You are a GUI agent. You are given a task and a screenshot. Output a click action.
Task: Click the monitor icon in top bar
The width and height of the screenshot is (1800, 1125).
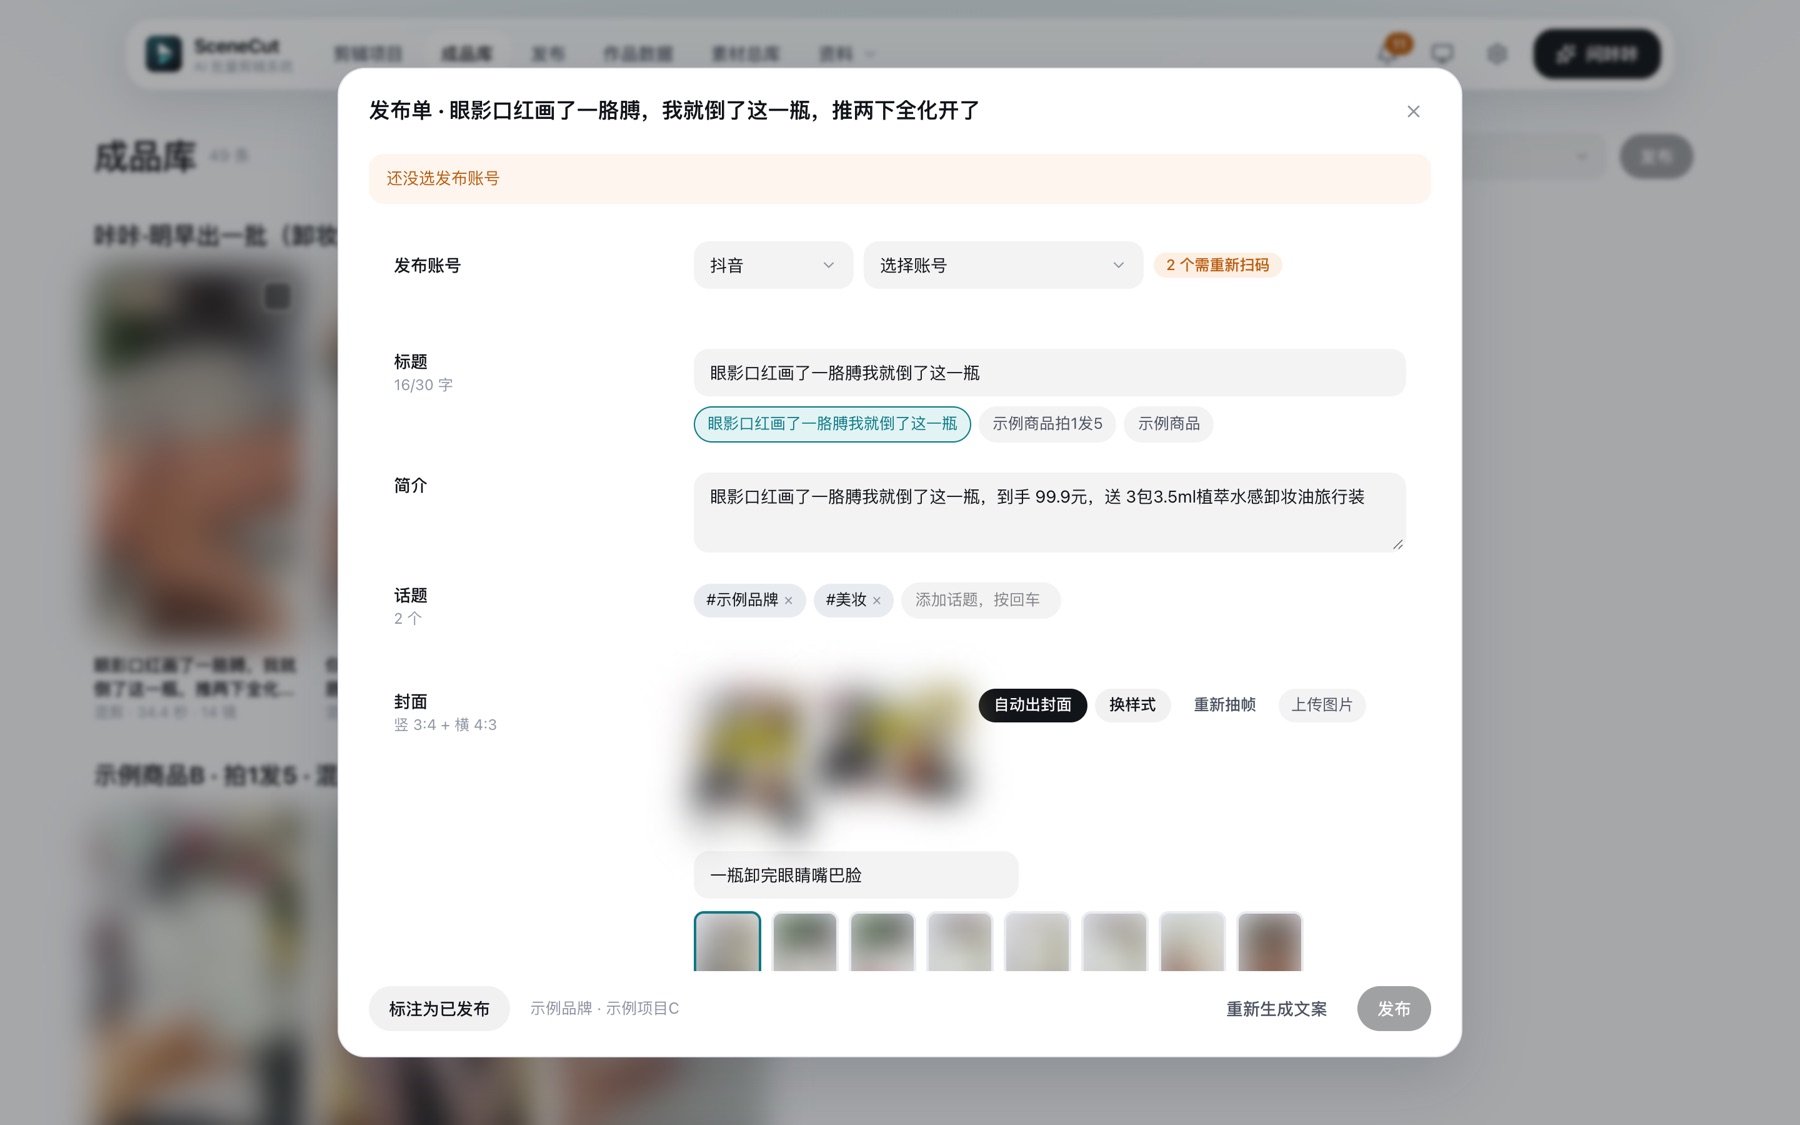pos(1442,53)
